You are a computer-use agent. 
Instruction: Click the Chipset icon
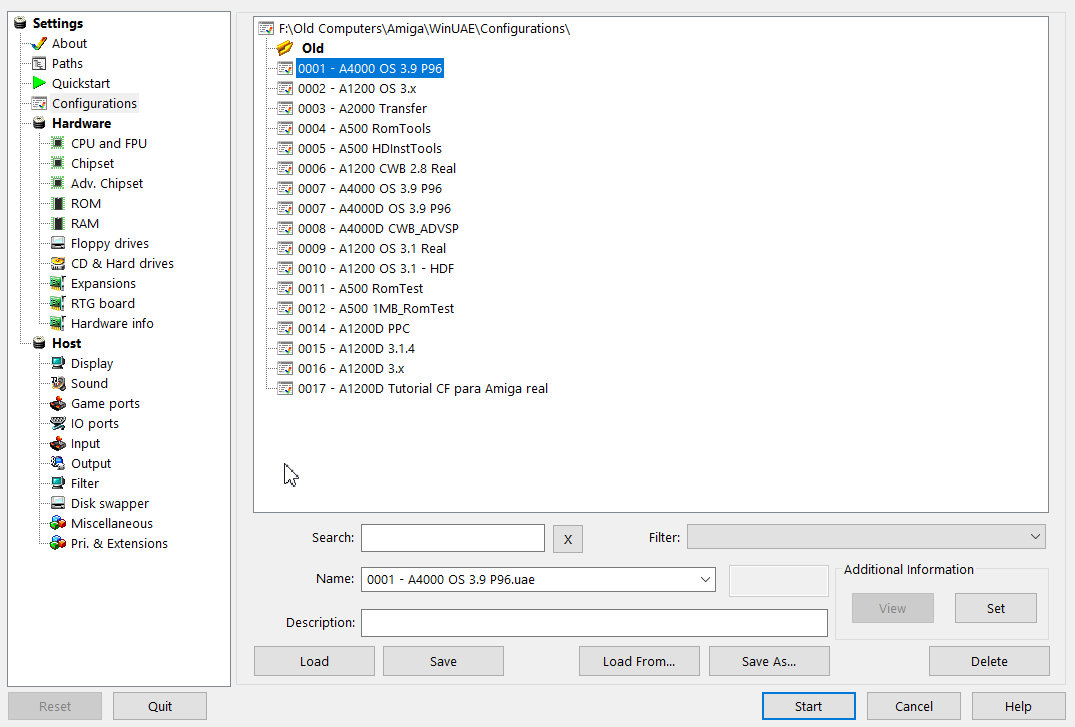[58, 163]
